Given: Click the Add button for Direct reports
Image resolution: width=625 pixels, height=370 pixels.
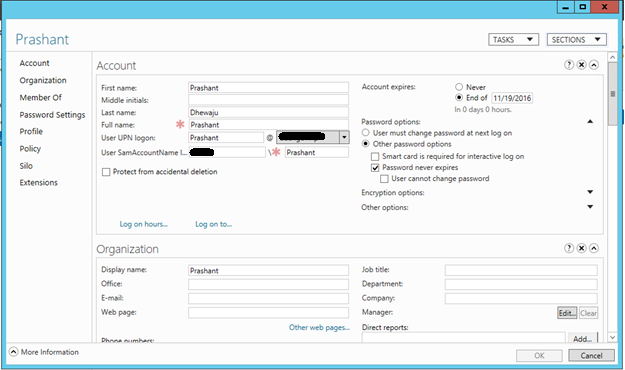Looking at the screenshot, I should (x=582, y=339).
